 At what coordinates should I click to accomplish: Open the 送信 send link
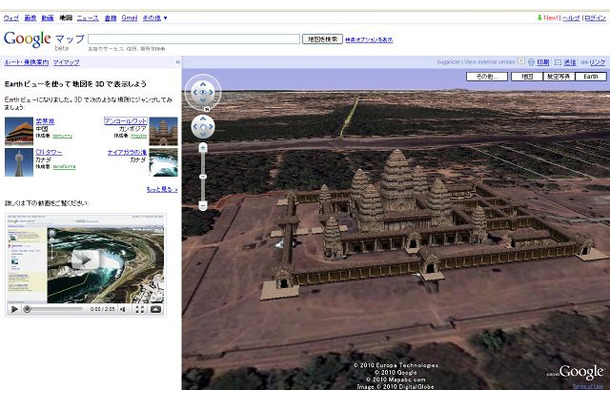pos(570,62)
